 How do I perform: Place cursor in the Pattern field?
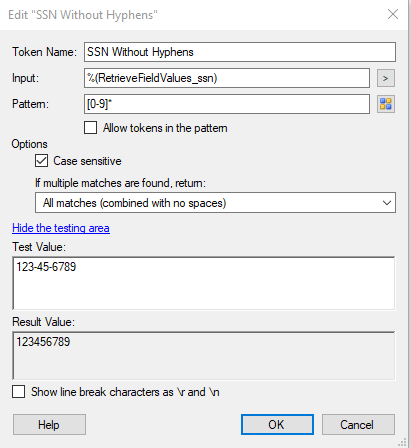[227, 104]
